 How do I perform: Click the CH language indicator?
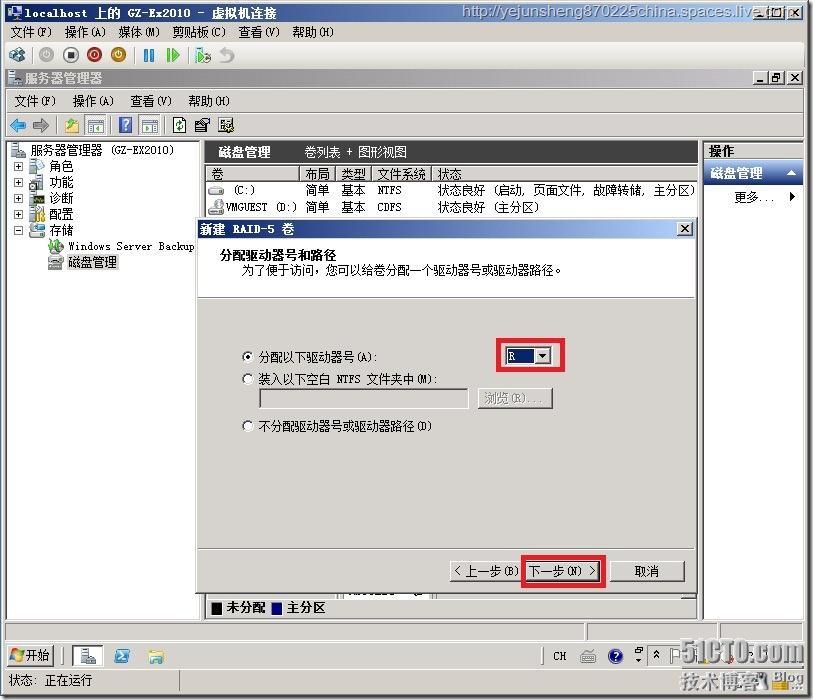[559, 656]
